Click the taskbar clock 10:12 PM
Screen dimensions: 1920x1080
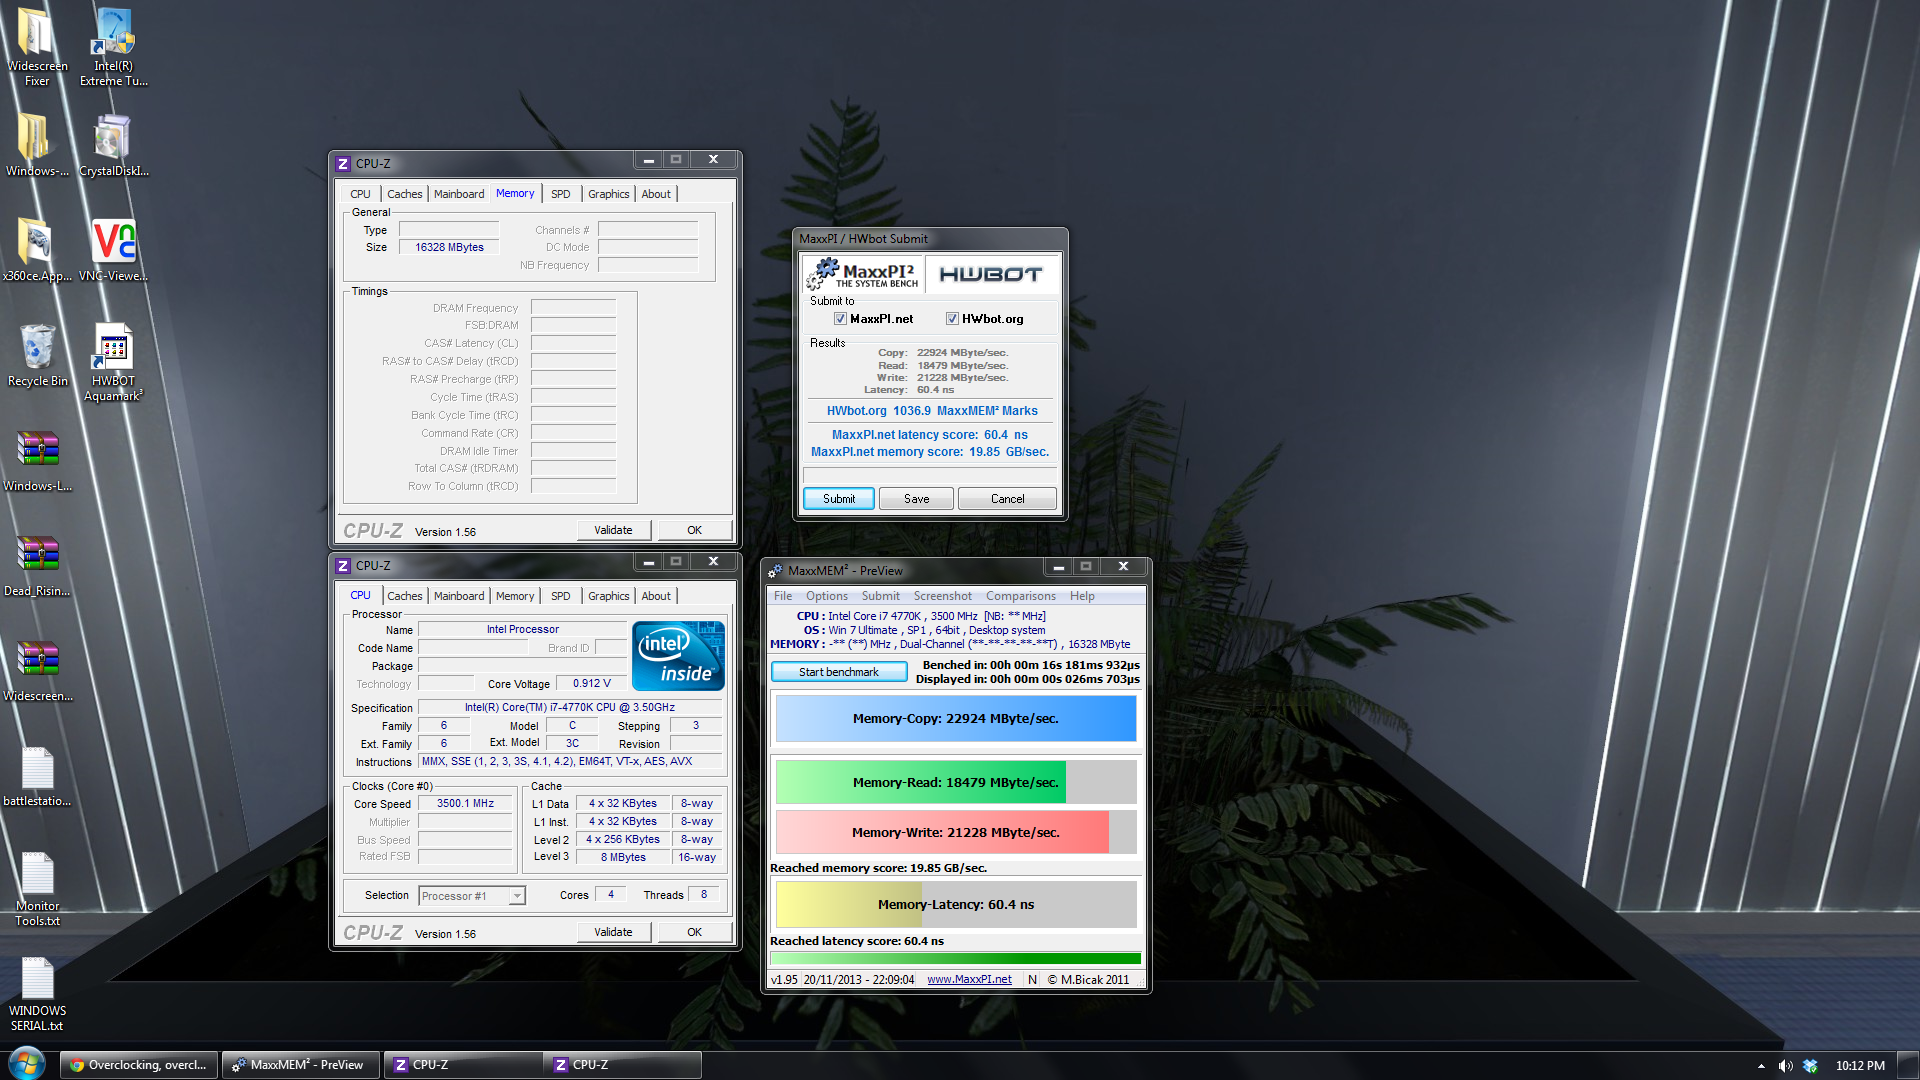tap(1860, 1066)
